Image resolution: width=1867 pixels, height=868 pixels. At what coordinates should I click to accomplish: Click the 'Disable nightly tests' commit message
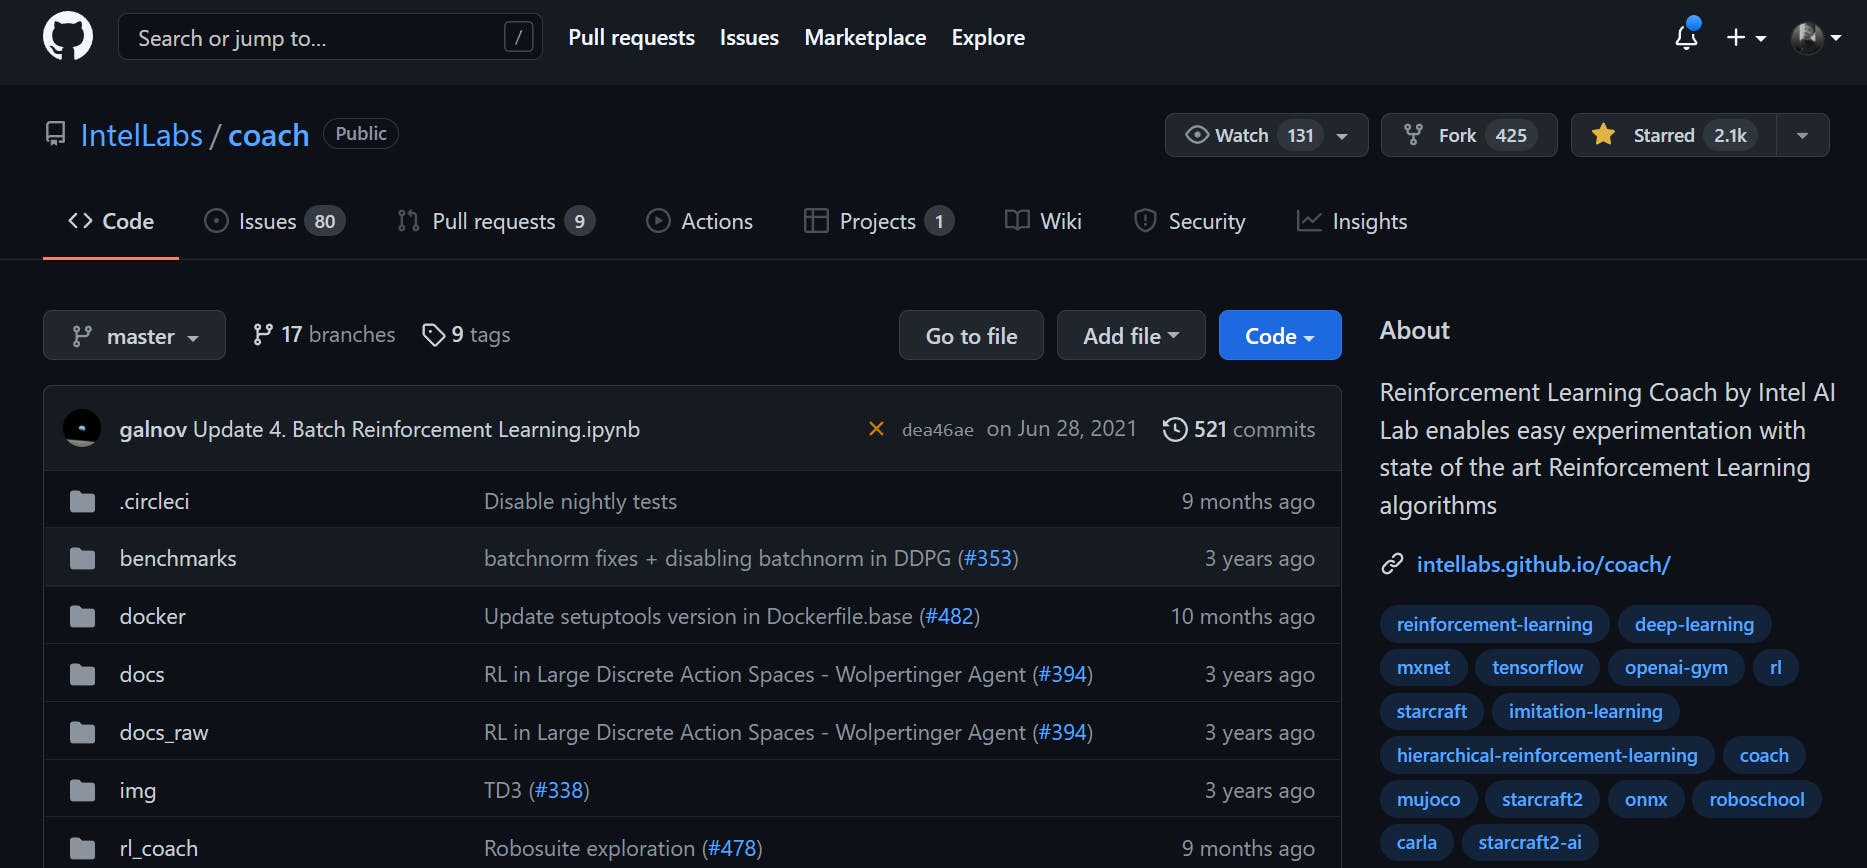click(x=580, y=501)
